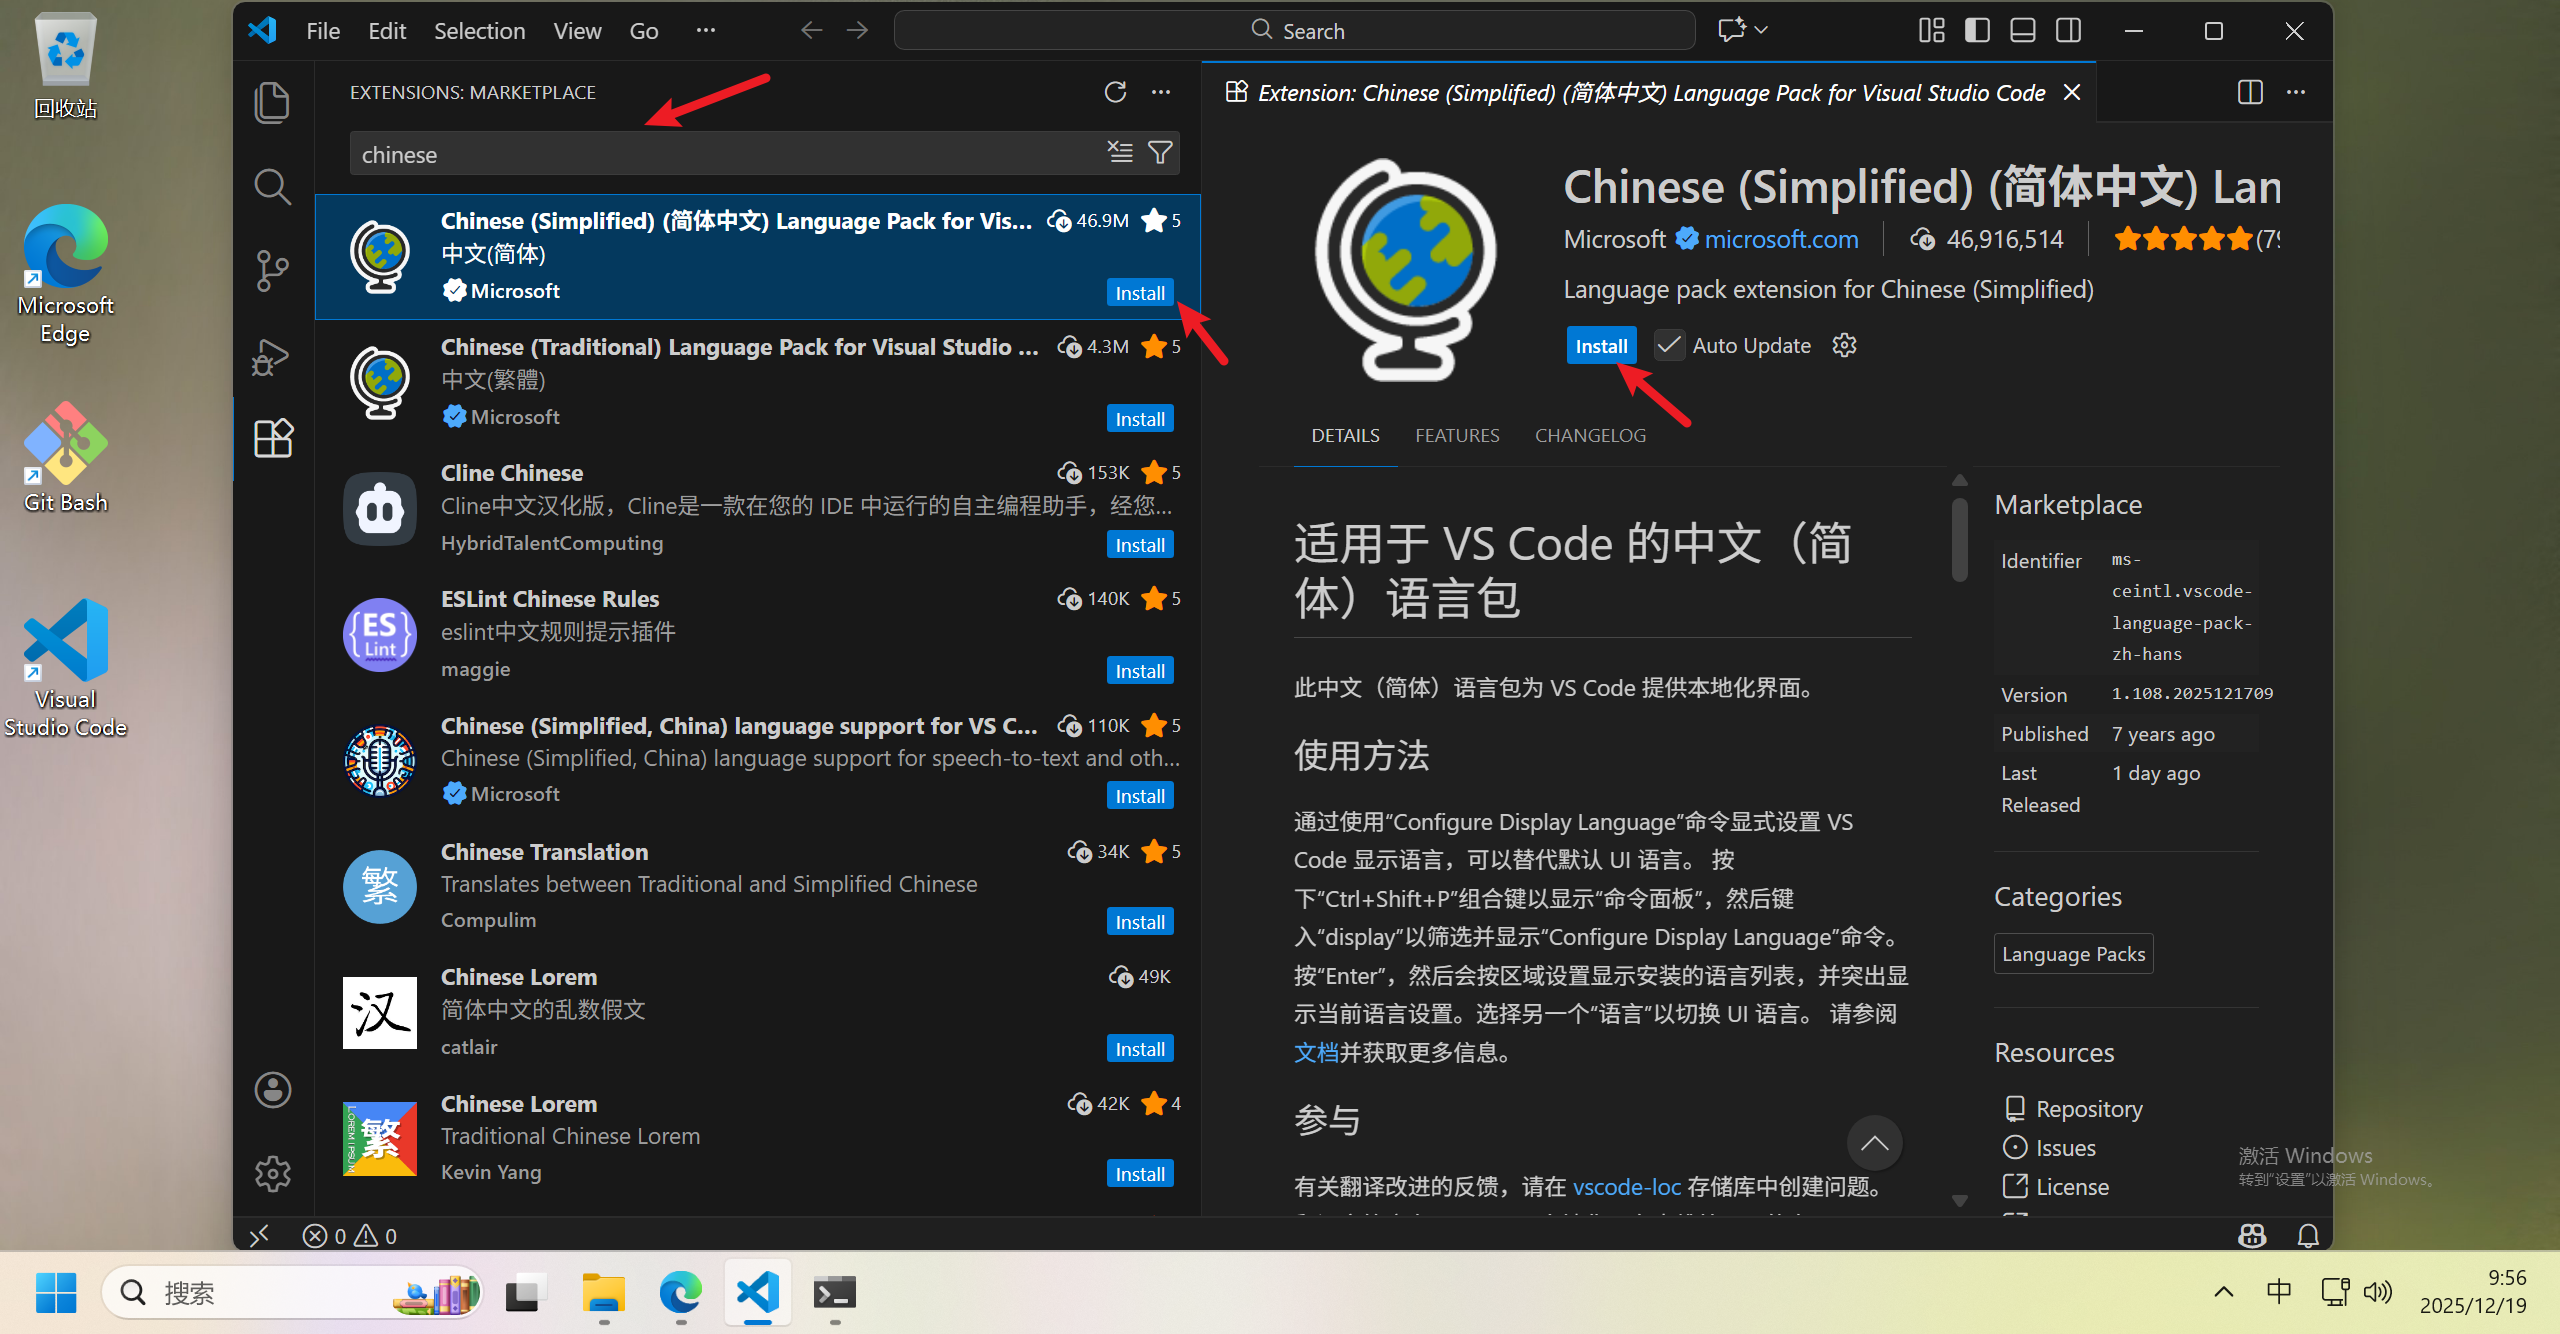Open the Accounts icon in activity bar
The image size is (2560, 1334).
pos(272,1090)
